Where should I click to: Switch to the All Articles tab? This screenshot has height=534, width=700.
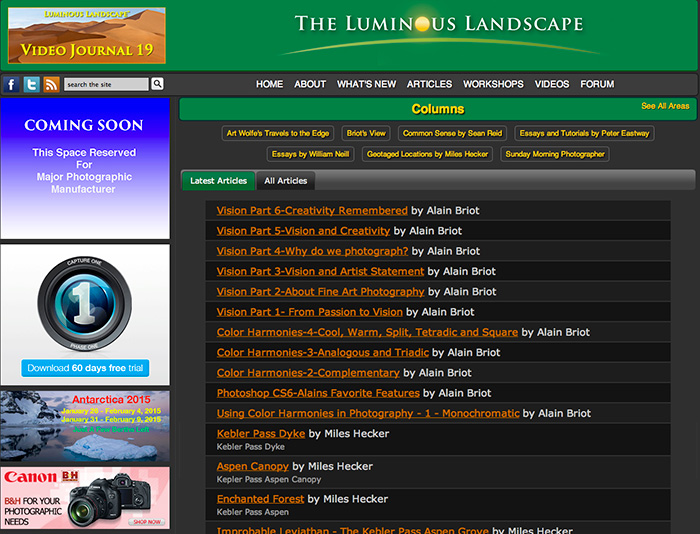click(285, 181)
